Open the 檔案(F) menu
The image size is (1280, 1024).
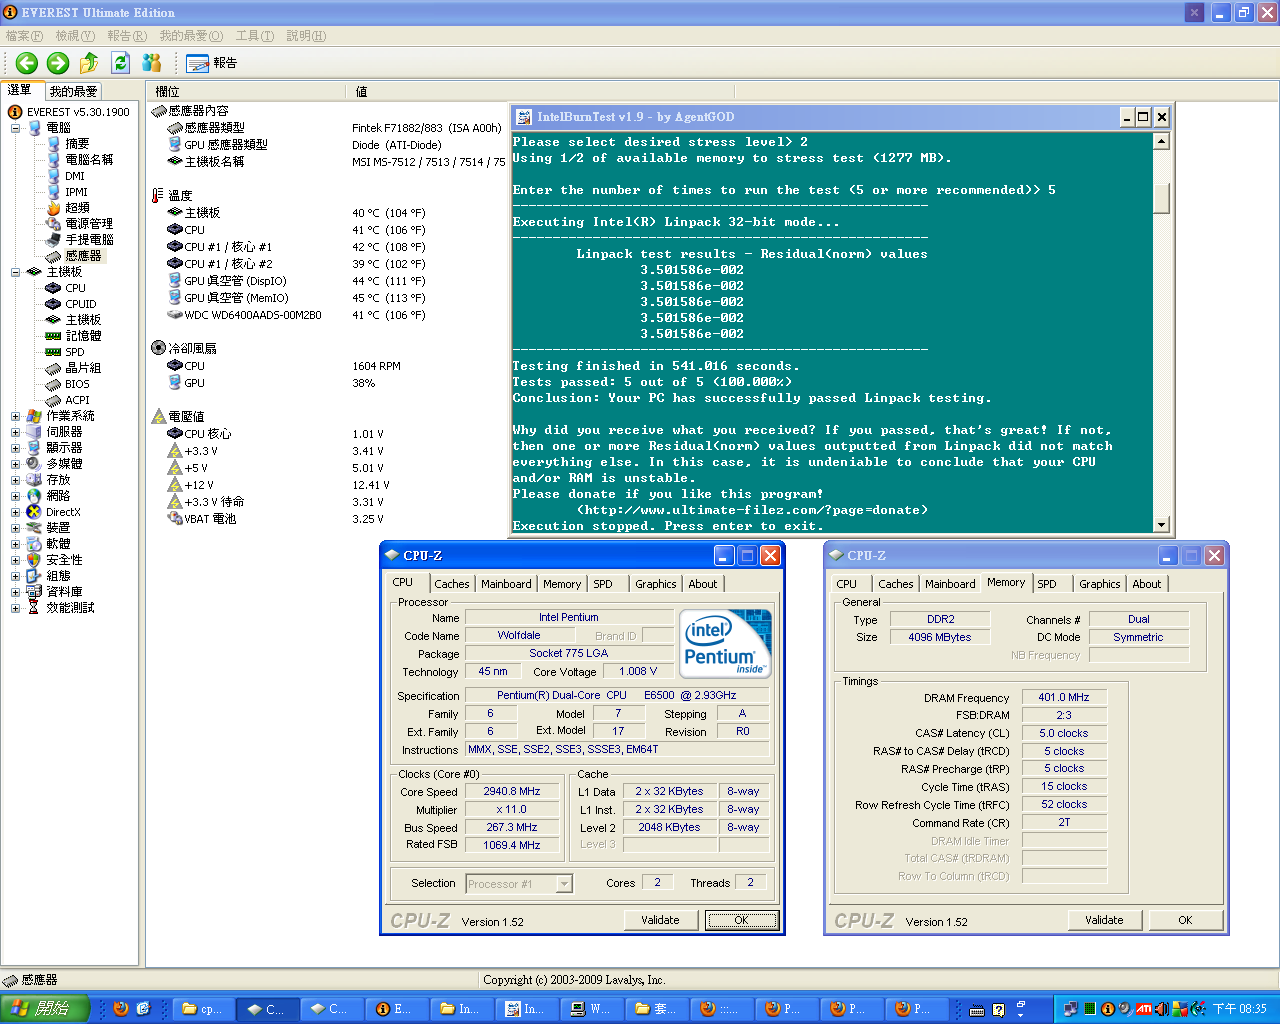tap(24, 36)
